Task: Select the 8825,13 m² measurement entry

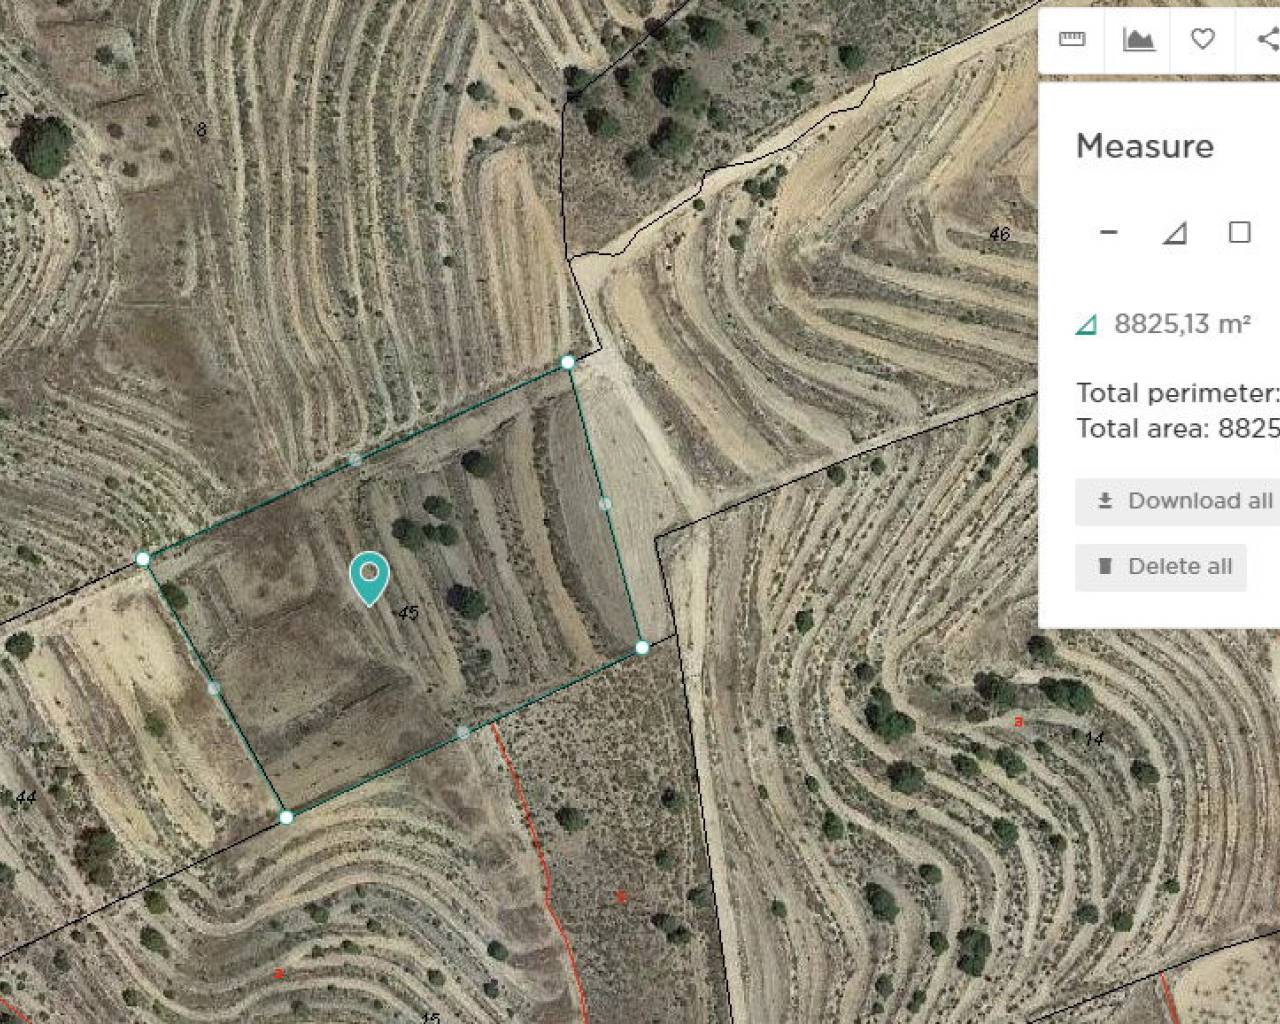Action: (x=1180, y=324)
